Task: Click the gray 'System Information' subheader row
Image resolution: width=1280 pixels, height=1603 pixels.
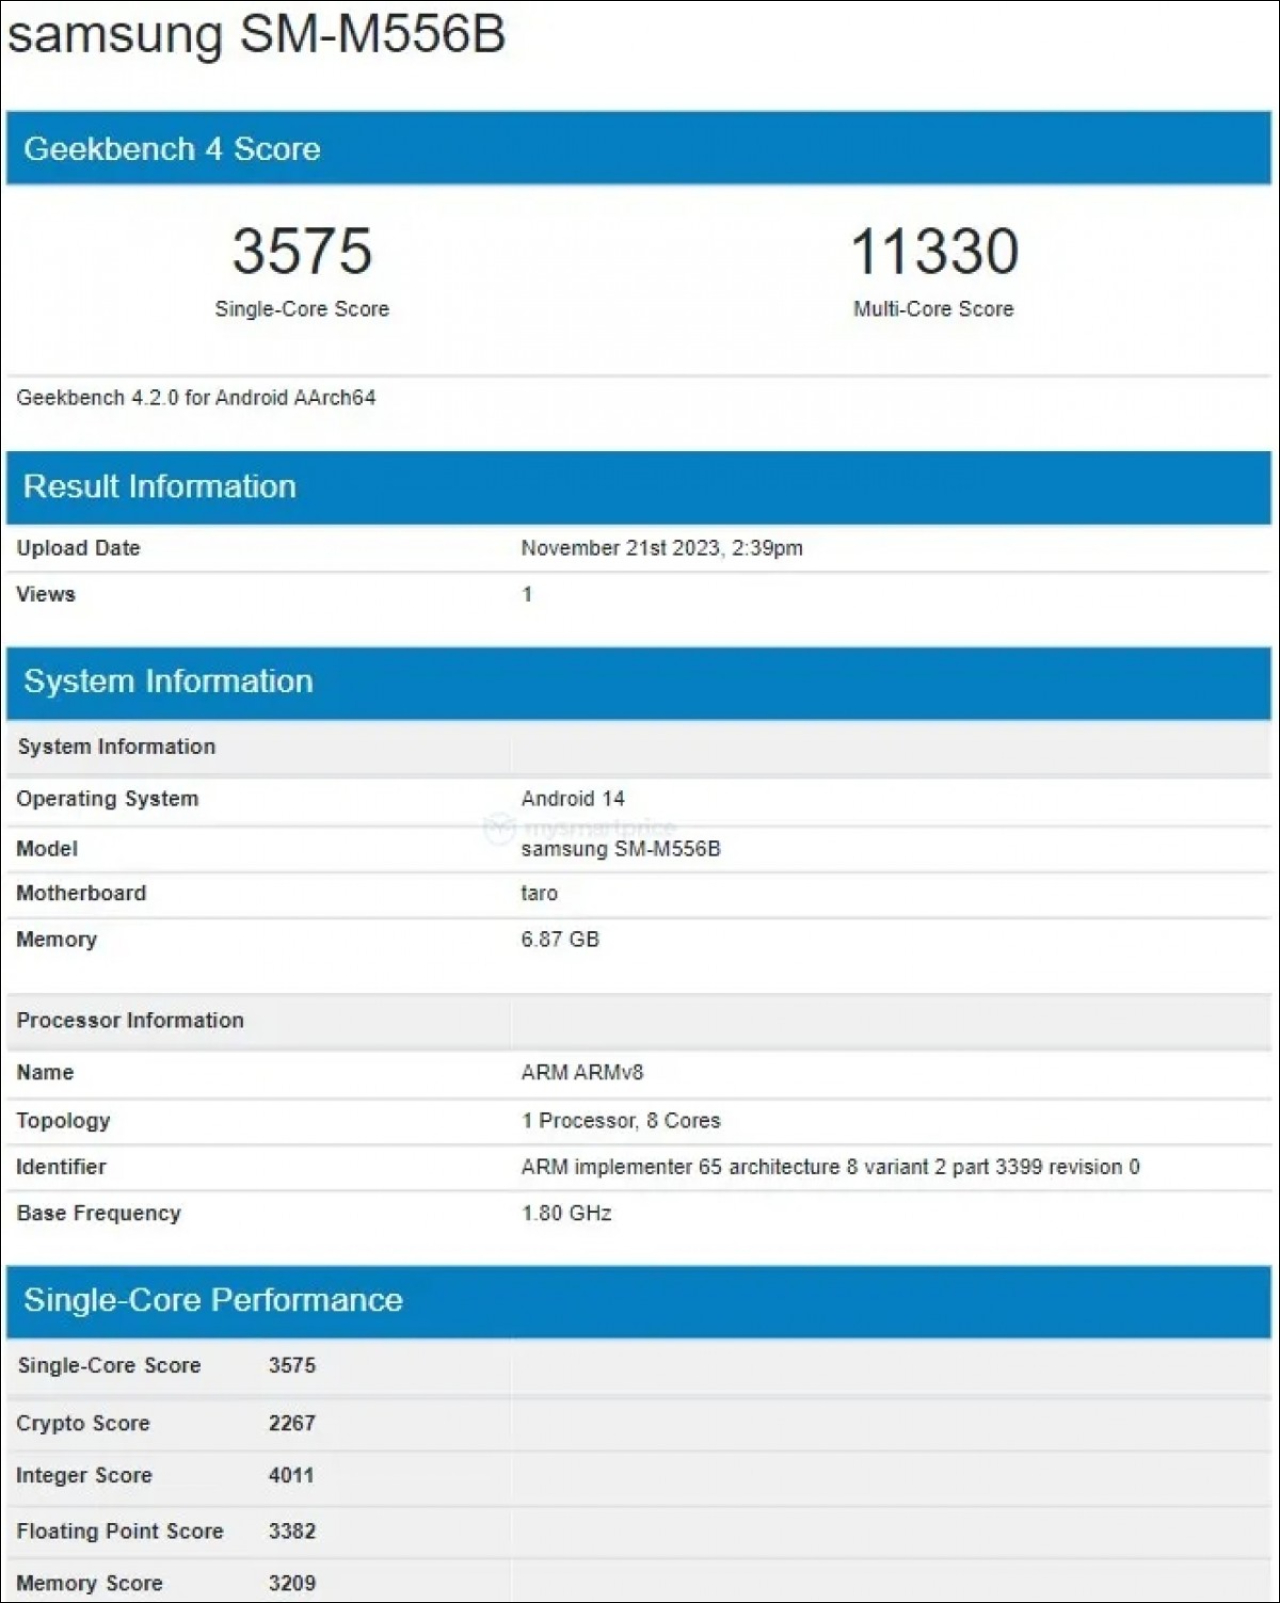Action: click(x=638, y=747)
